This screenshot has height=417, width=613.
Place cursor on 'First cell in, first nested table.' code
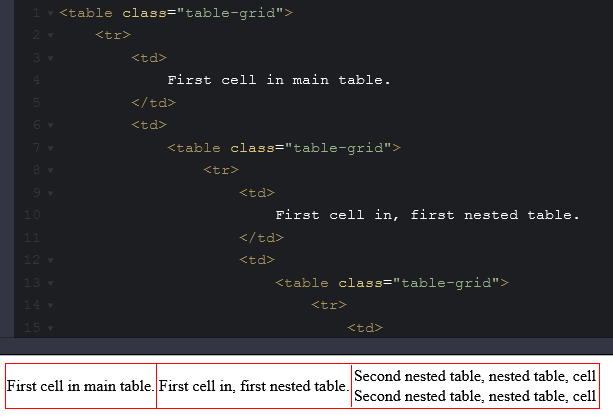click(427, 215)
